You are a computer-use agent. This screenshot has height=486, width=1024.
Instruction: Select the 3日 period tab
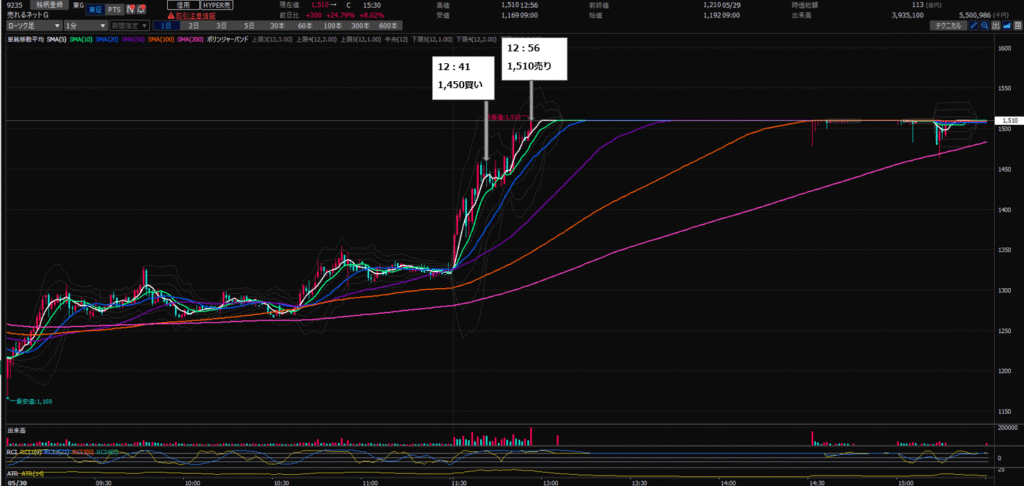(222, 25)
